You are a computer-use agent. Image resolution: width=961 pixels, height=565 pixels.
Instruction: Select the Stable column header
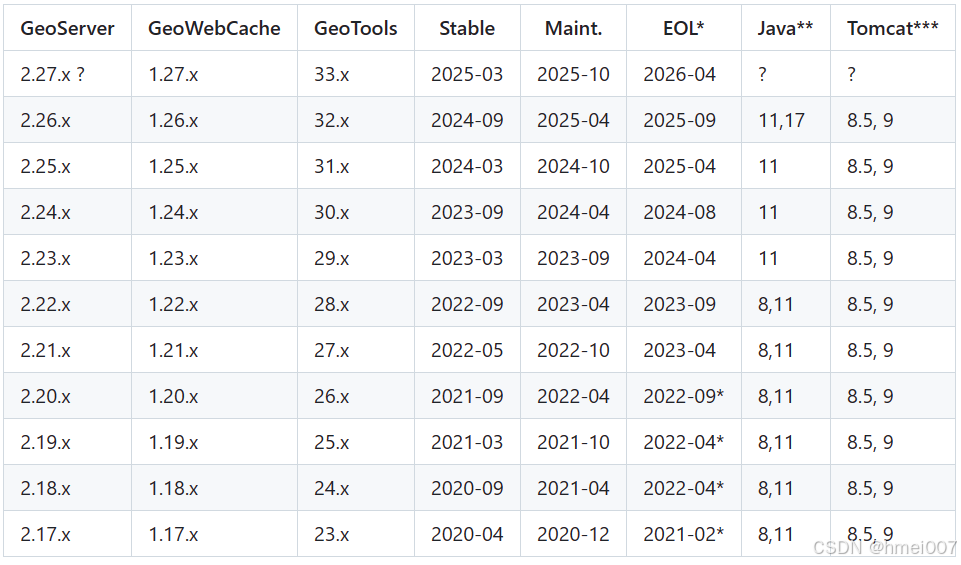coord(467,28)
